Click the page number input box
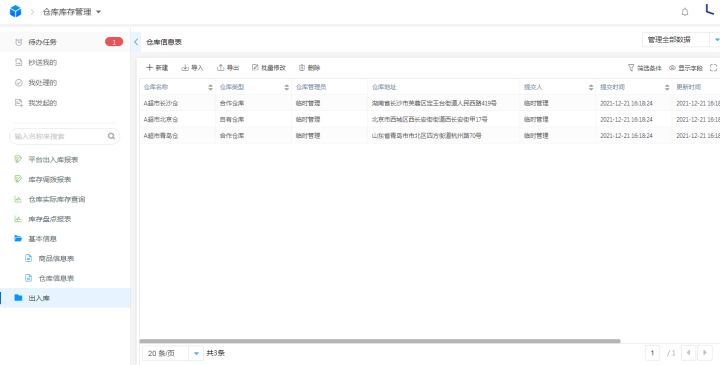Image resolution: width=720 pixels, height=365 pixels. [x=652, y=353]
